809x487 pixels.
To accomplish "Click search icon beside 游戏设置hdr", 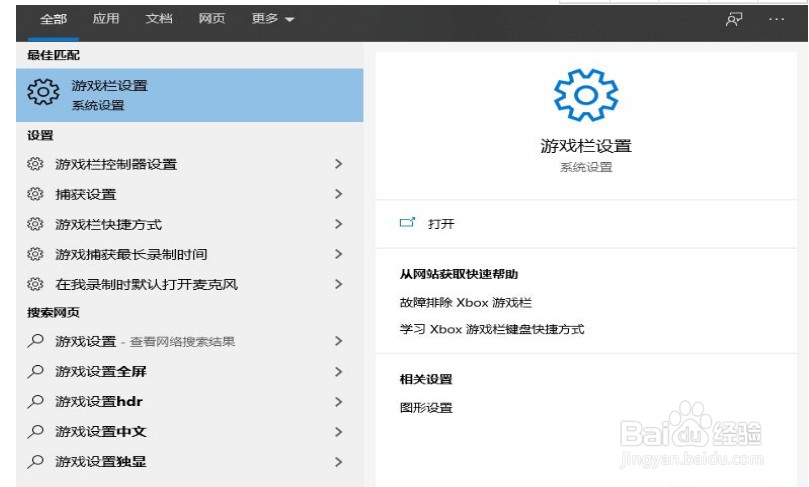I will 35,401.
